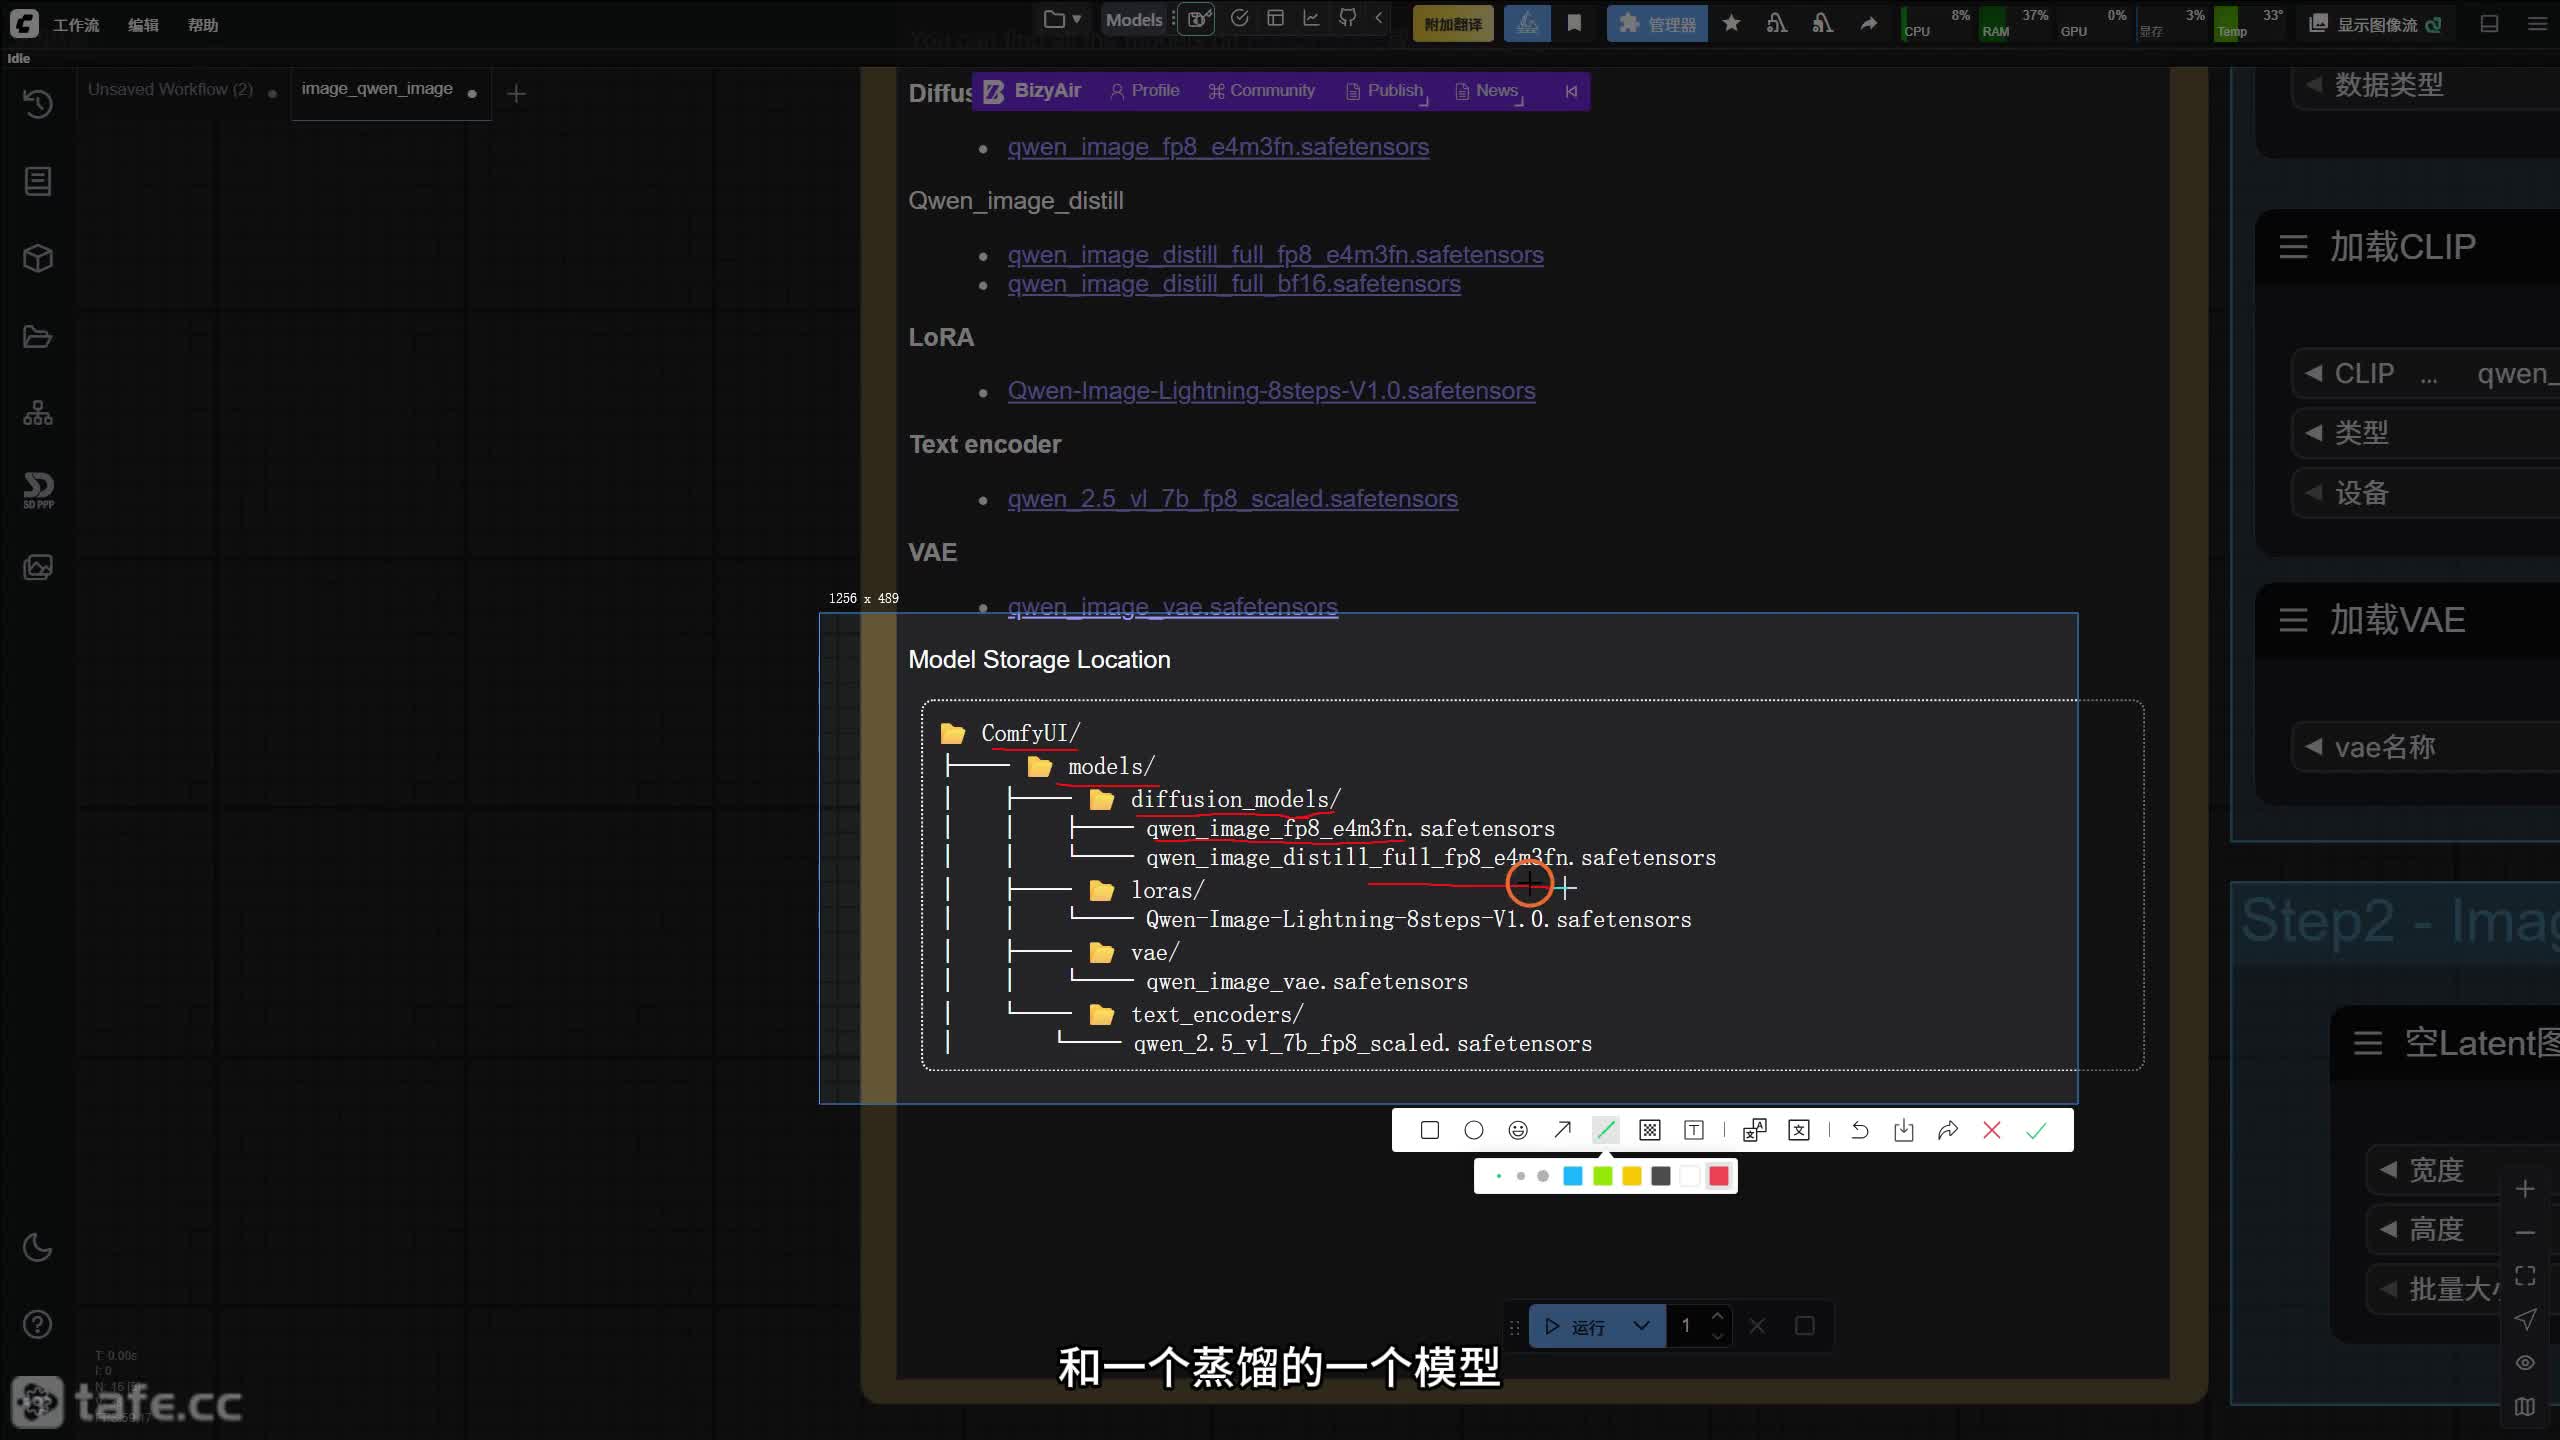Decrement the vae名称 selector arrow

(2313, 747)
